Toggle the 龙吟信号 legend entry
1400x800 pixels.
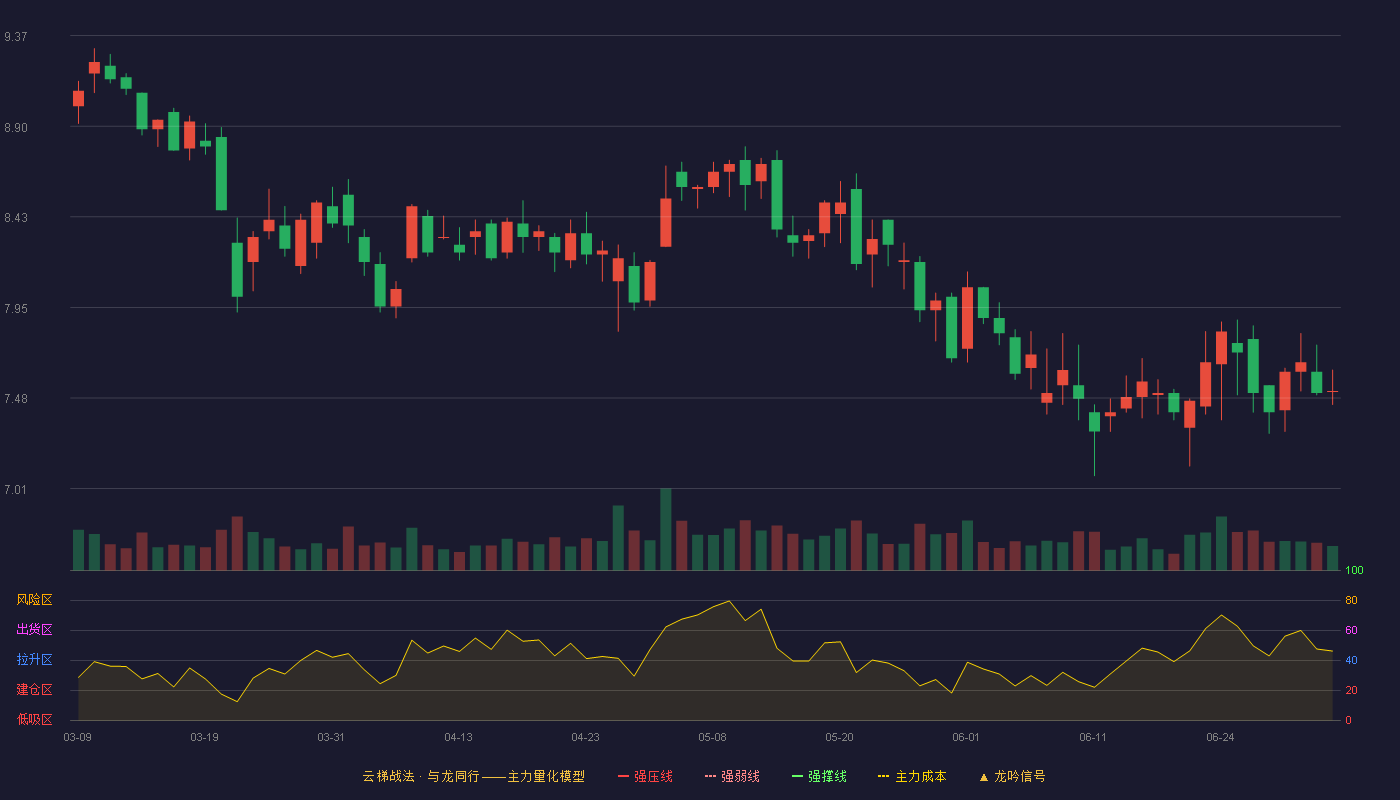tap(1011, 776)
